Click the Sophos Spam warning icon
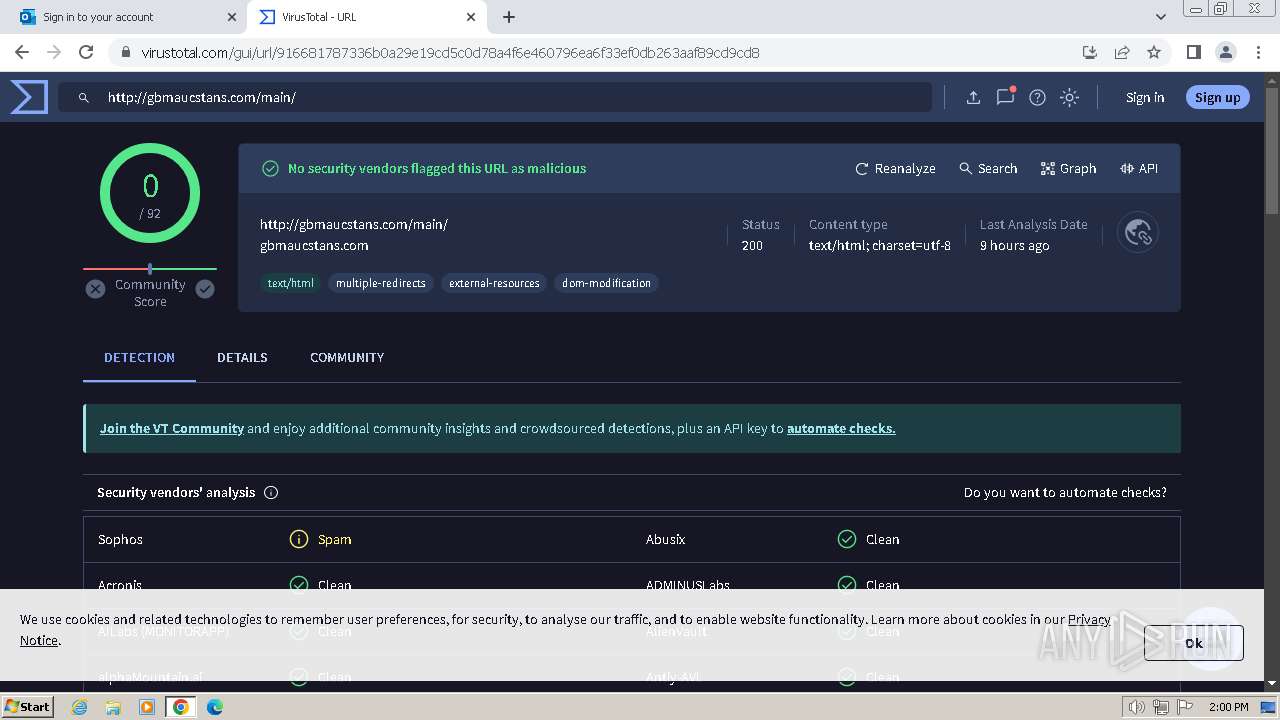This screenshot has width=1280, height=720. (298, 539)
